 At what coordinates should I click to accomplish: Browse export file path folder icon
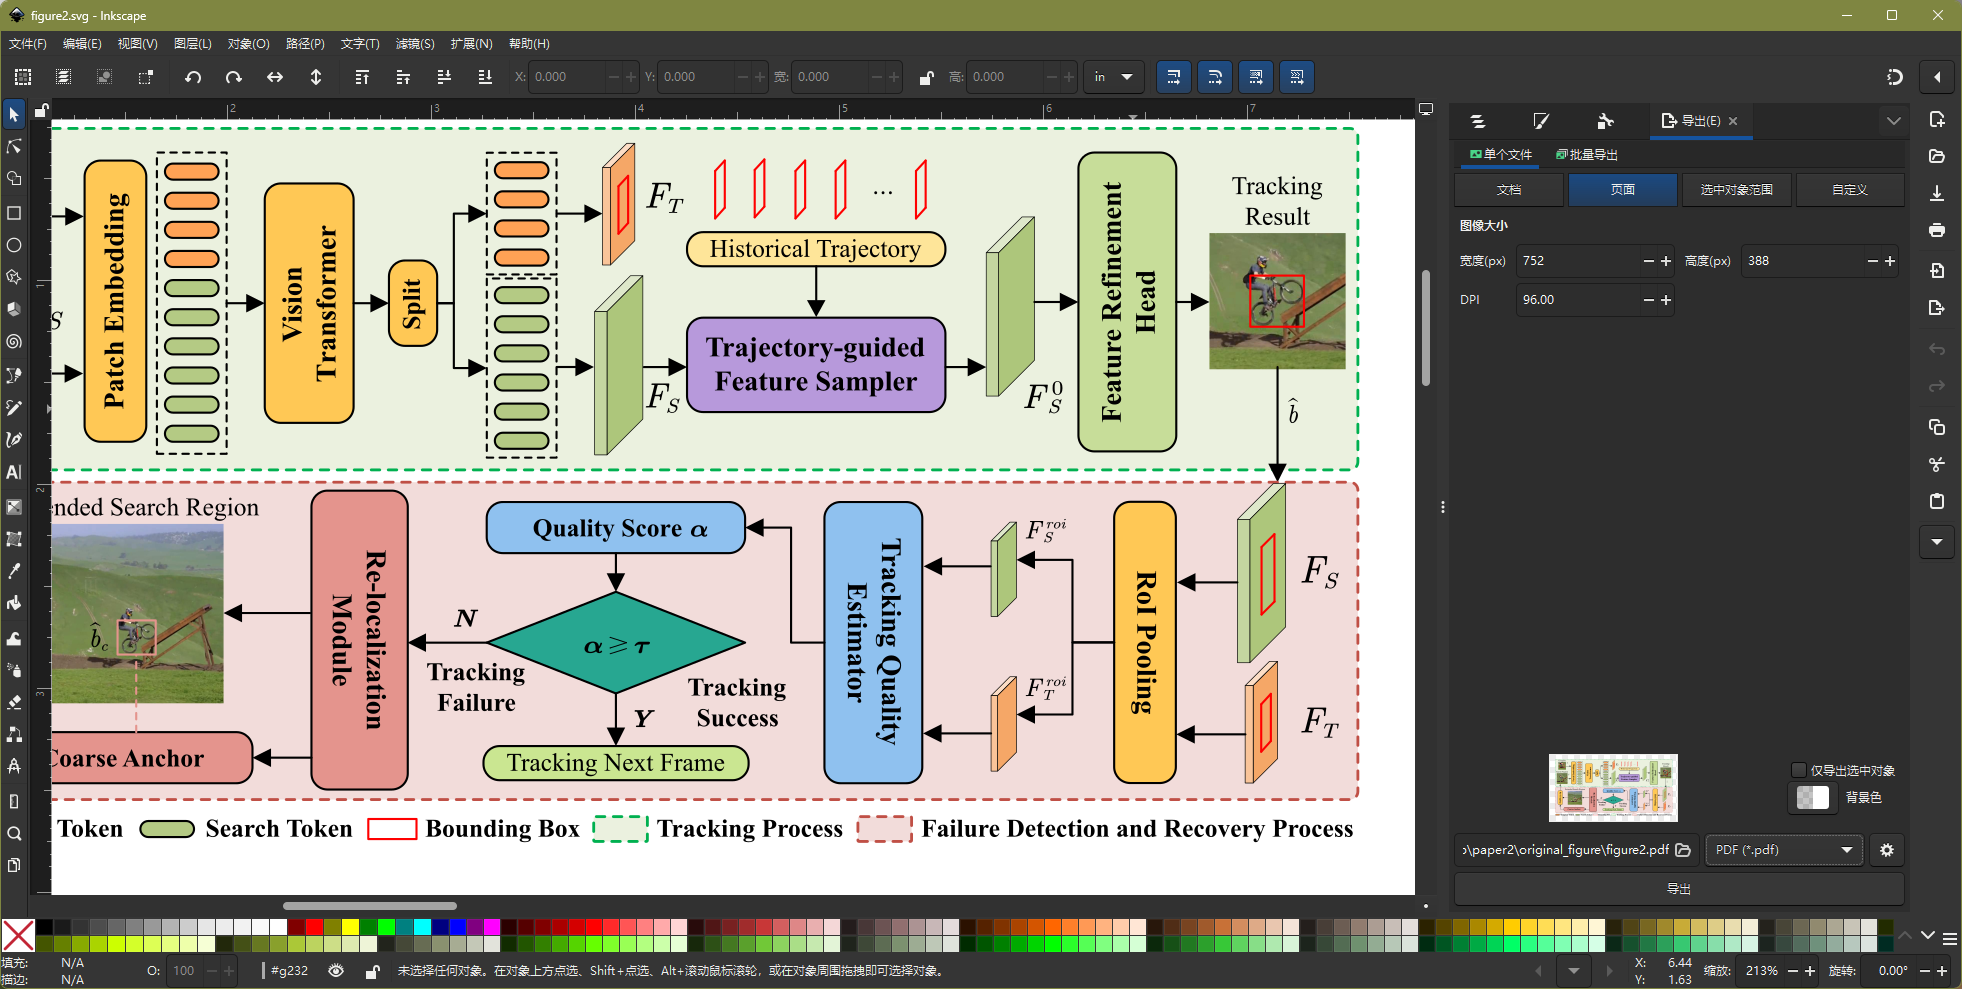[1683, 850]
